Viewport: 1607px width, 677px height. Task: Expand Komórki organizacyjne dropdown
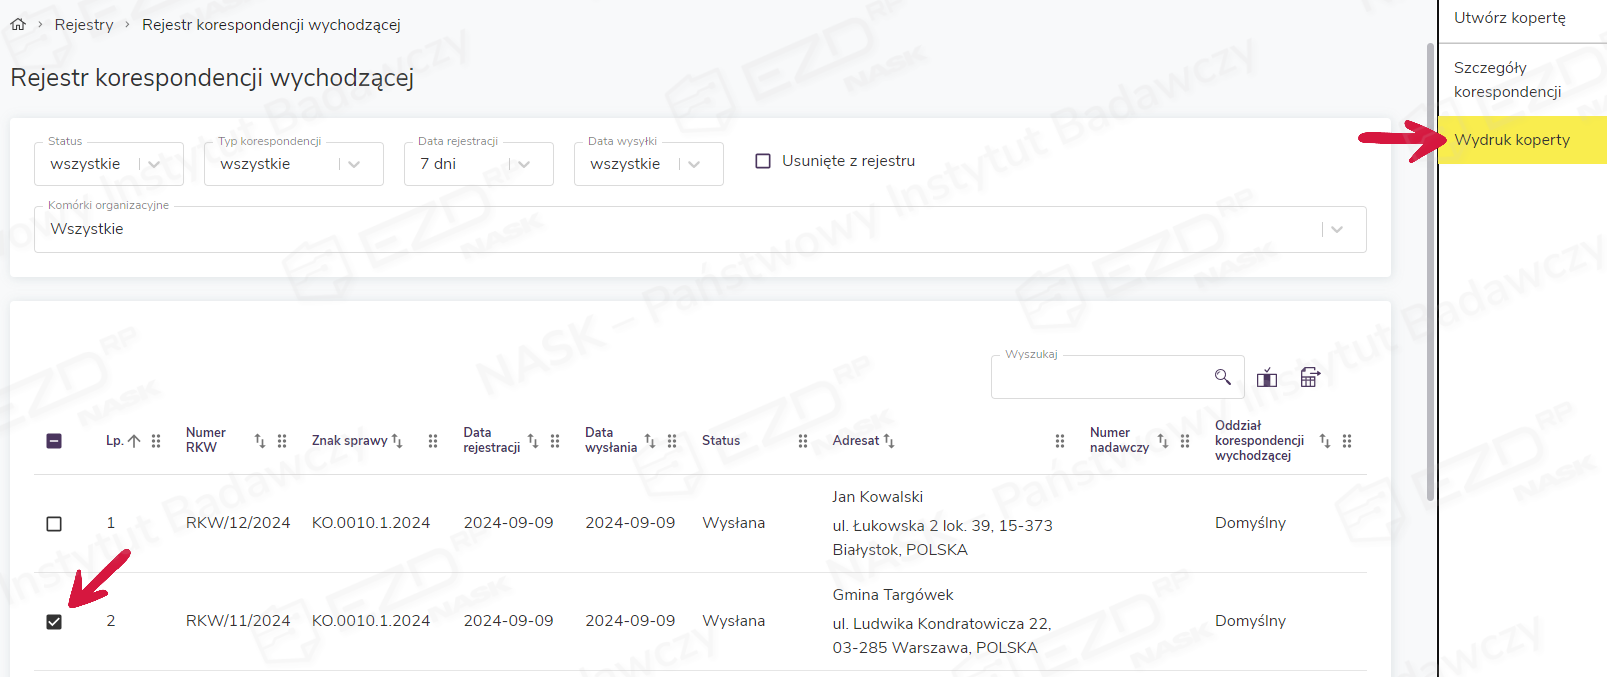(x=1336, y=229)
